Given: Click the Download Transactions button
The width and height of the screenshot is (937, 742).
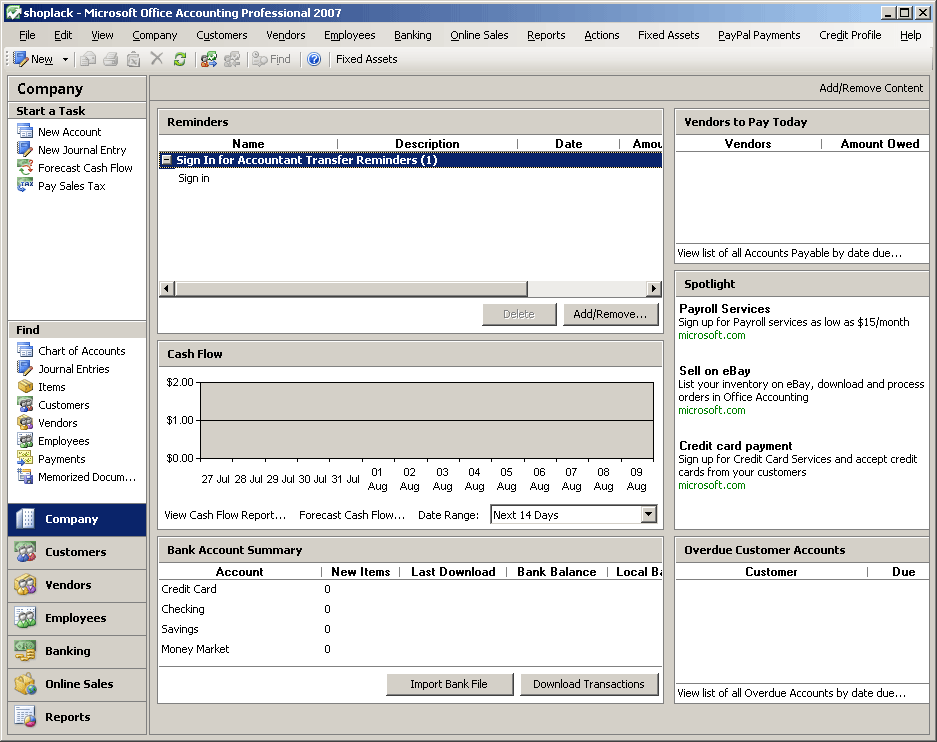Looking at the screenshot, I should (x=589, y=684).
